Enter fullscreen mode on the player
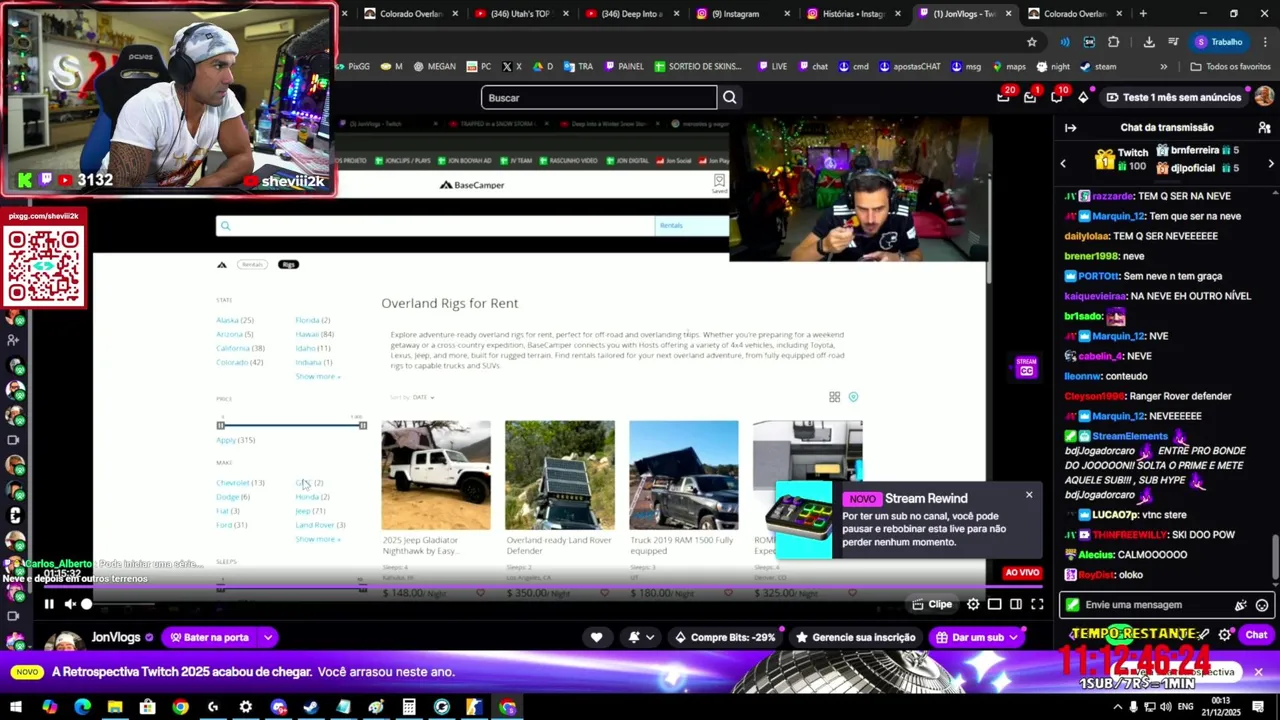 coord(1037,604)
